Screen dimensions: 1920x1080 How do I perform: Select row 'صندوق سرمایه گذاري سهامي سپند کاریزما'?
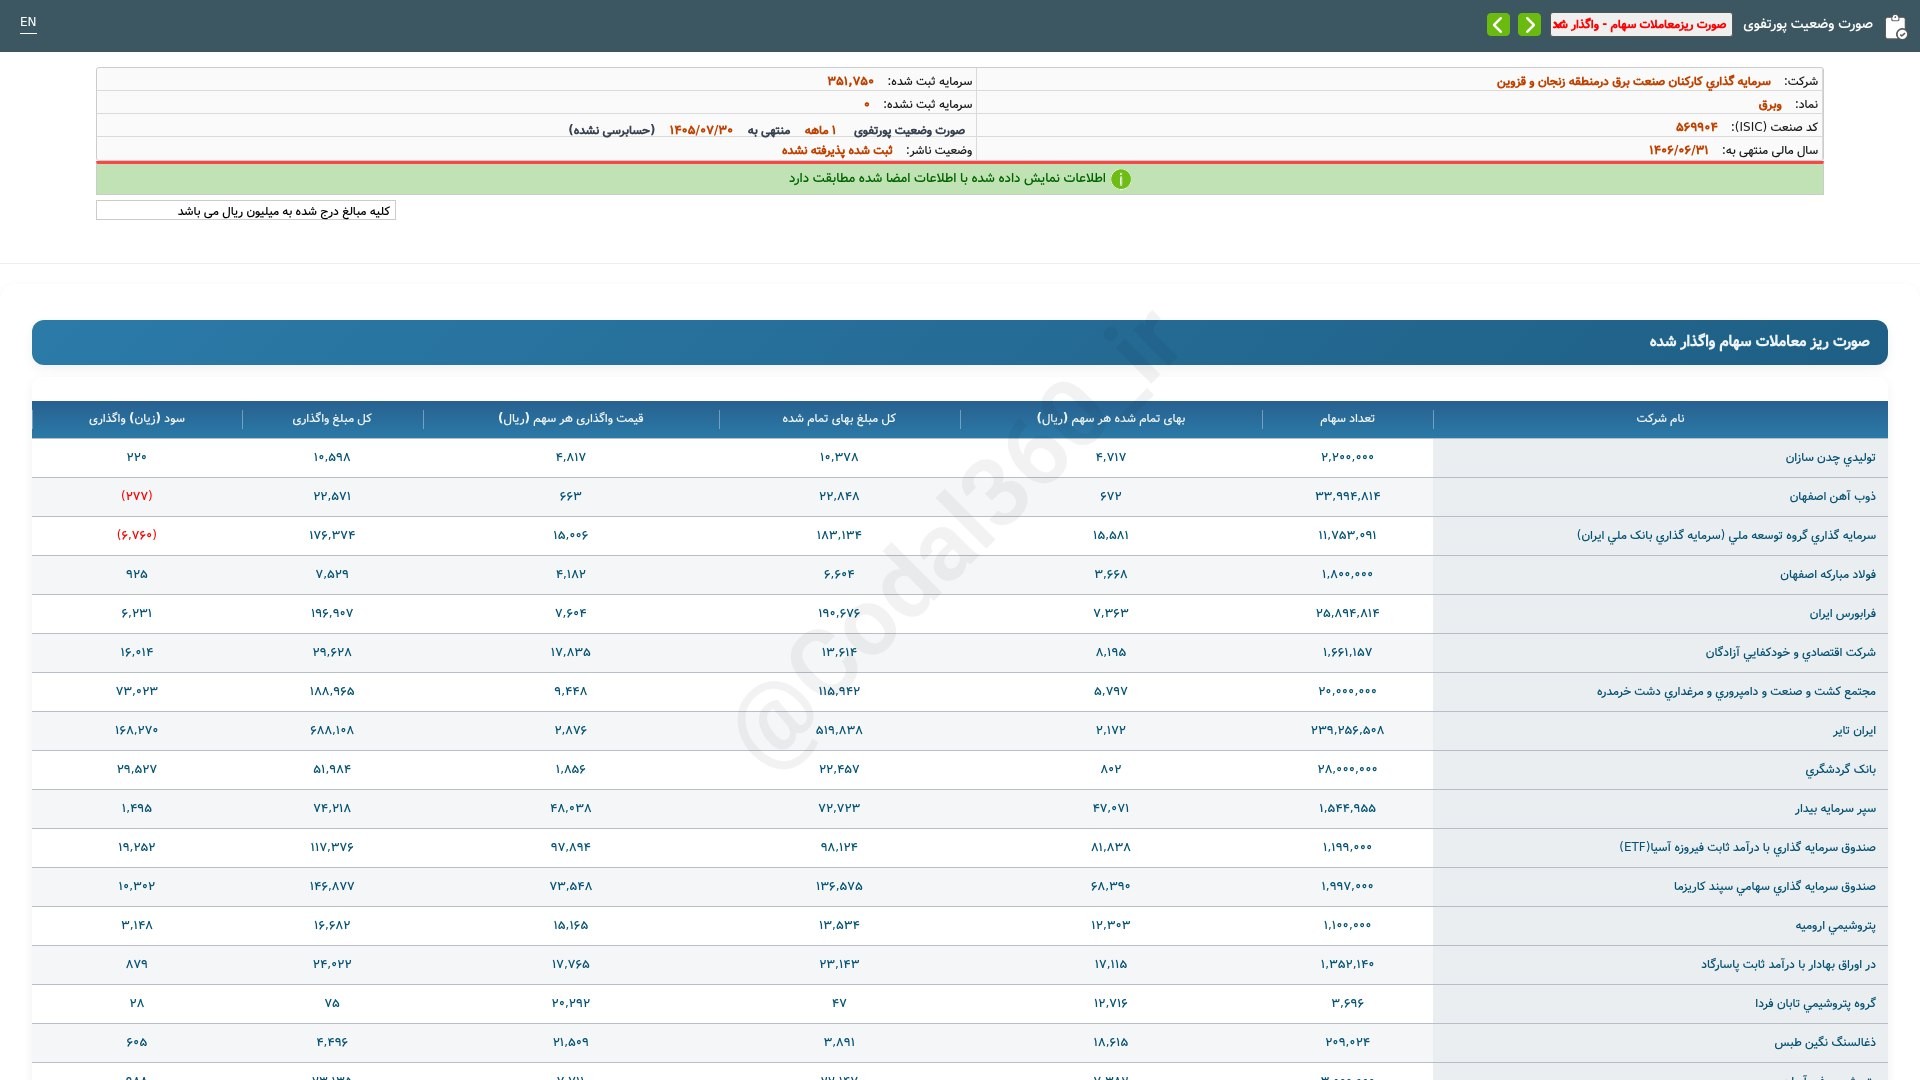point(960,887)
